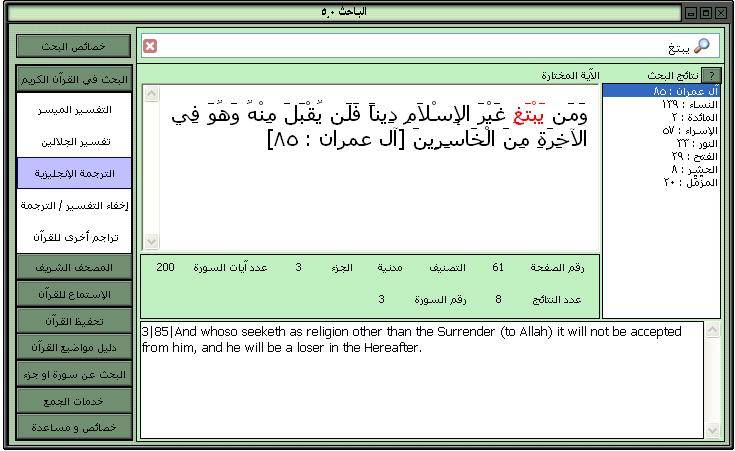Select تفسير الجلالين option
The height and width of the screenshot is (451, 735).
pyautogui.click(x=74, y=142)
